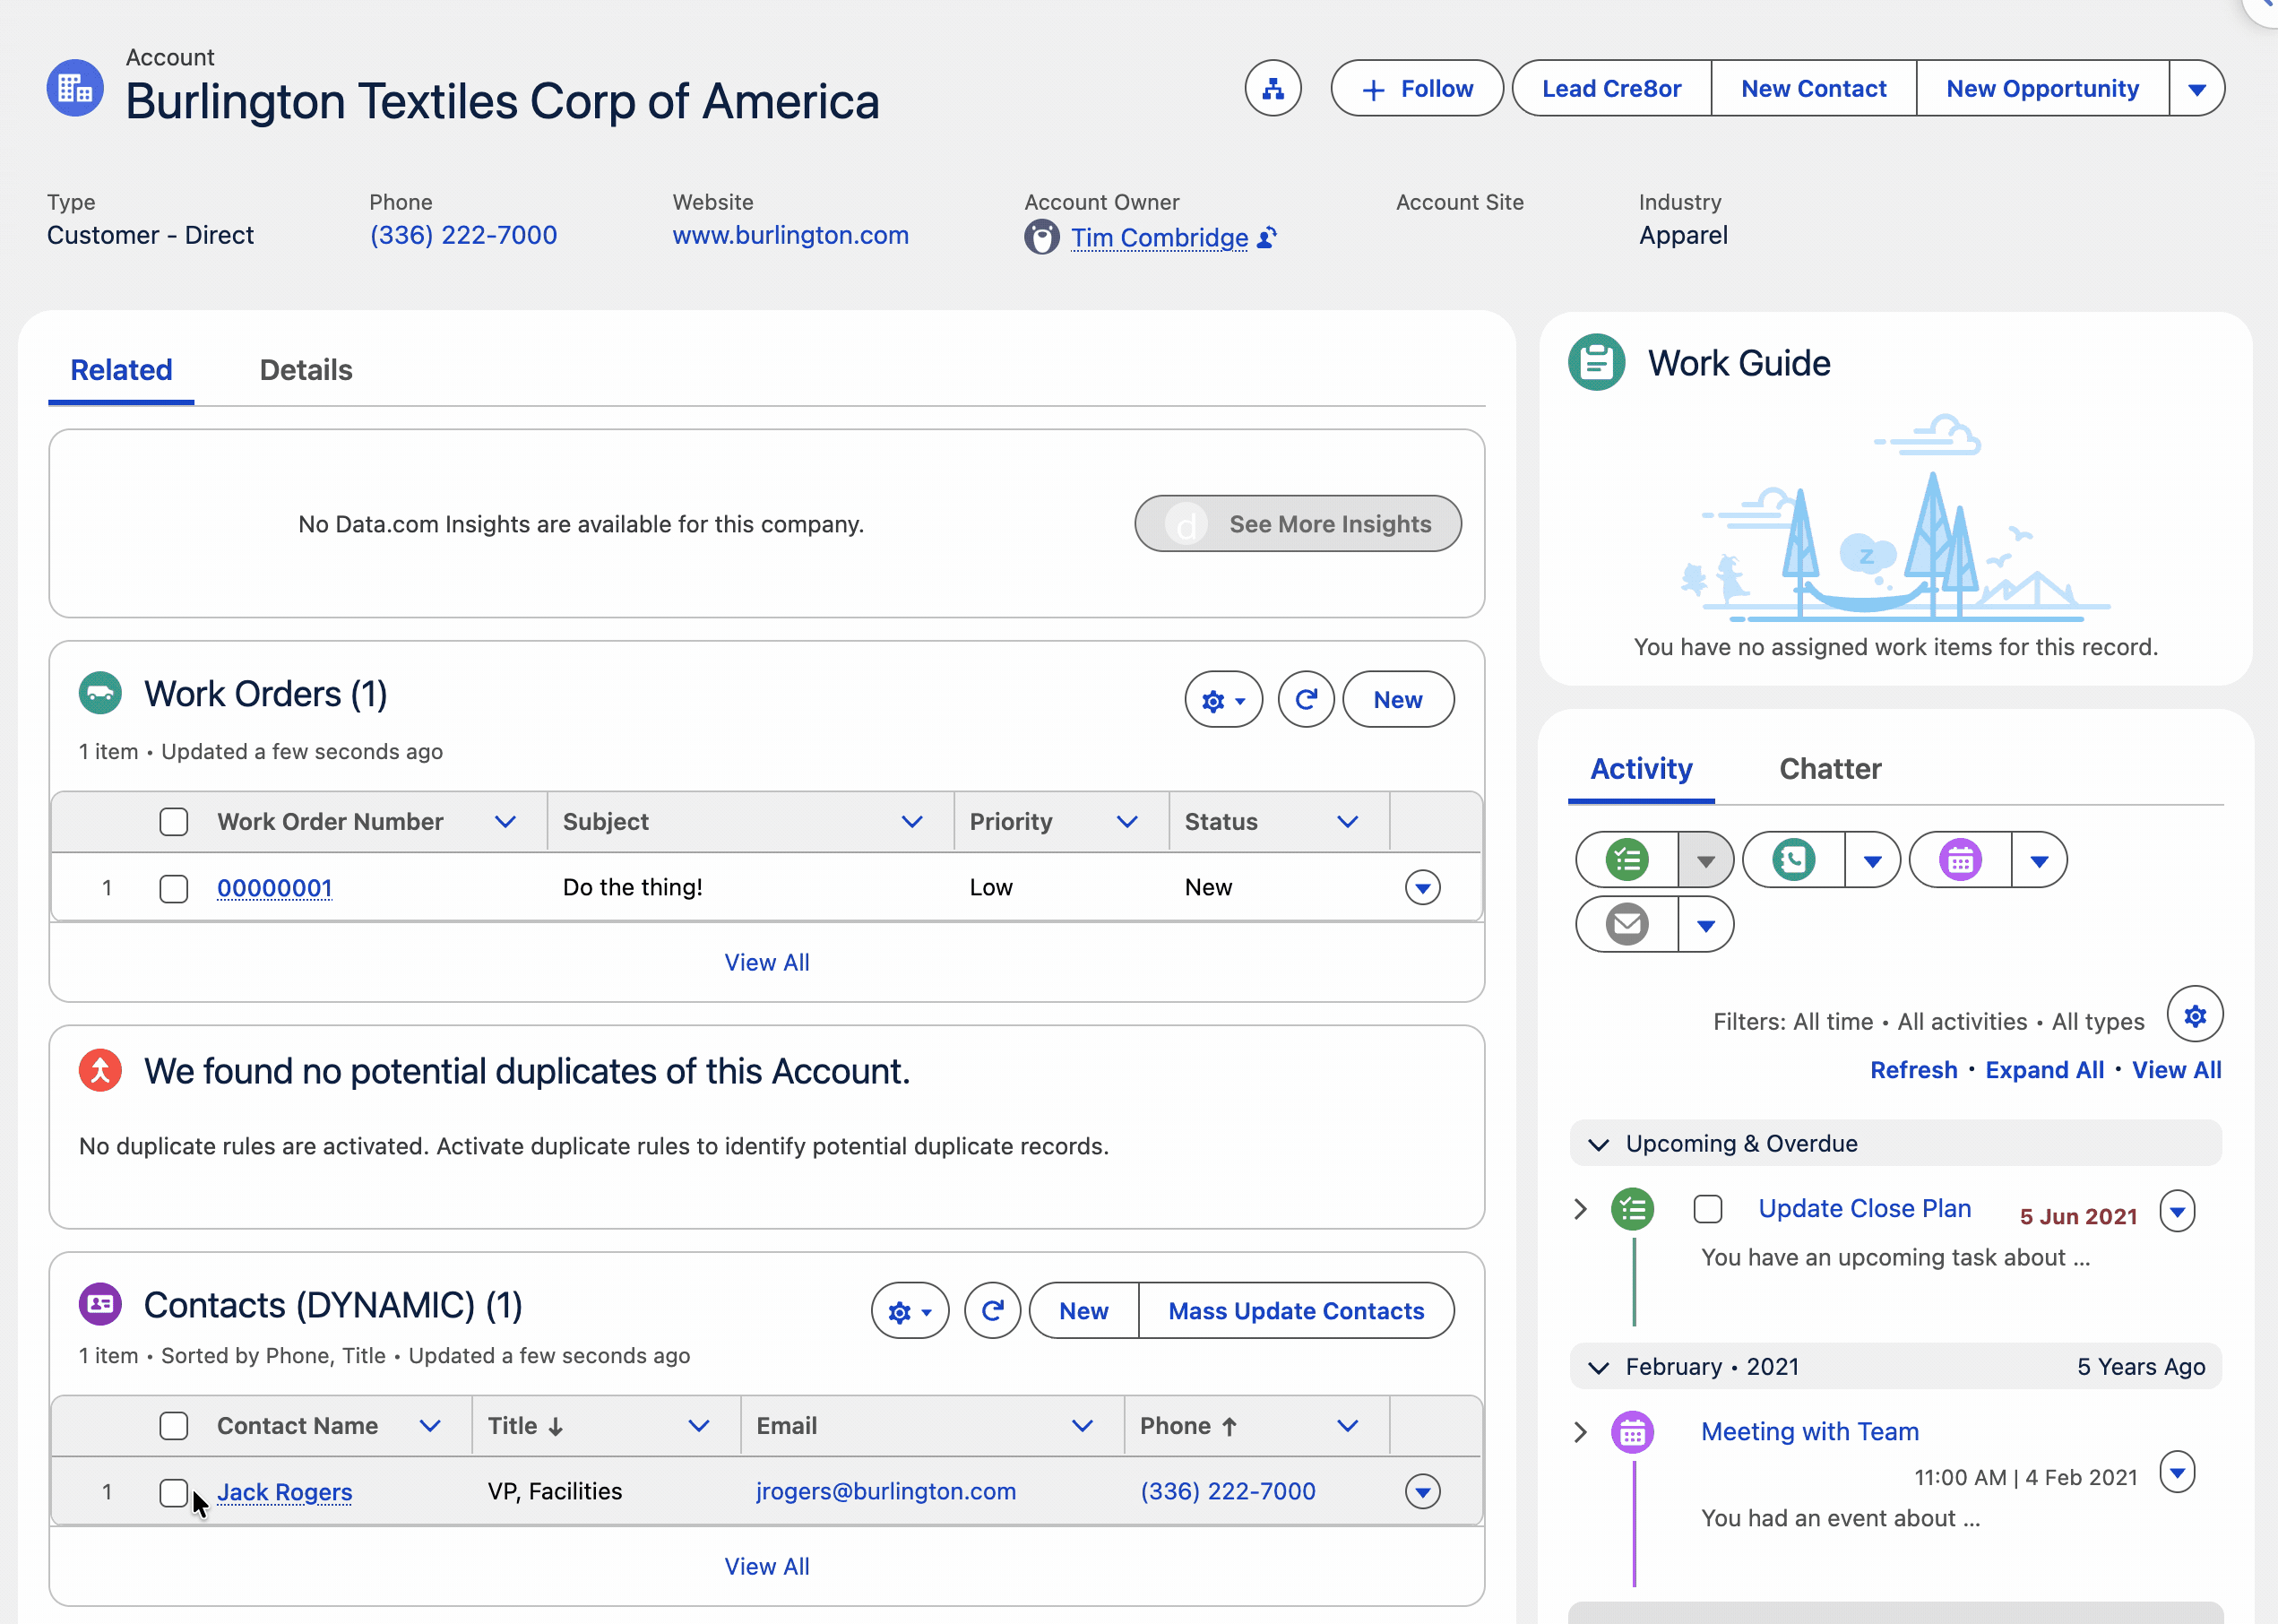Open more actions dropdown next to New Opportunity
The height and width of the screenshot is (1624, 2278).
tap(2196, 88)
